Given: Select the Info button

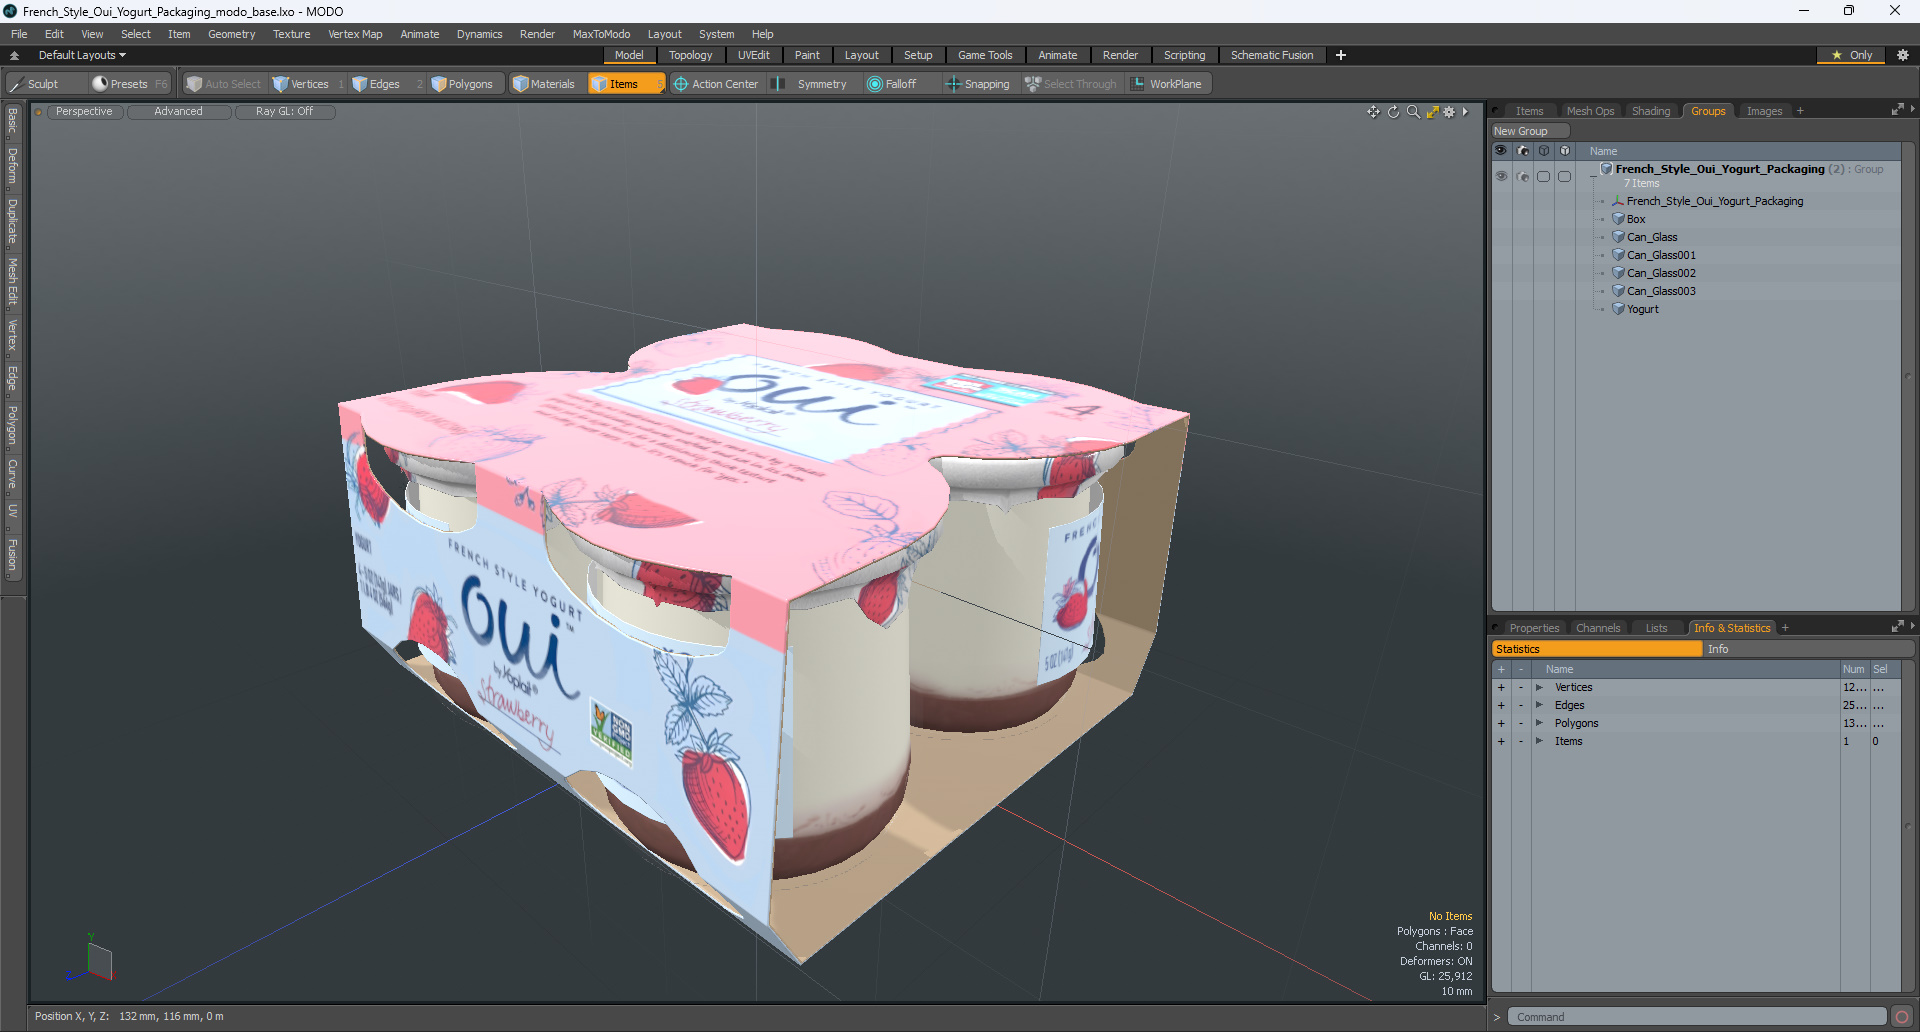Looking at the screenshot, I should (1808, 649).
